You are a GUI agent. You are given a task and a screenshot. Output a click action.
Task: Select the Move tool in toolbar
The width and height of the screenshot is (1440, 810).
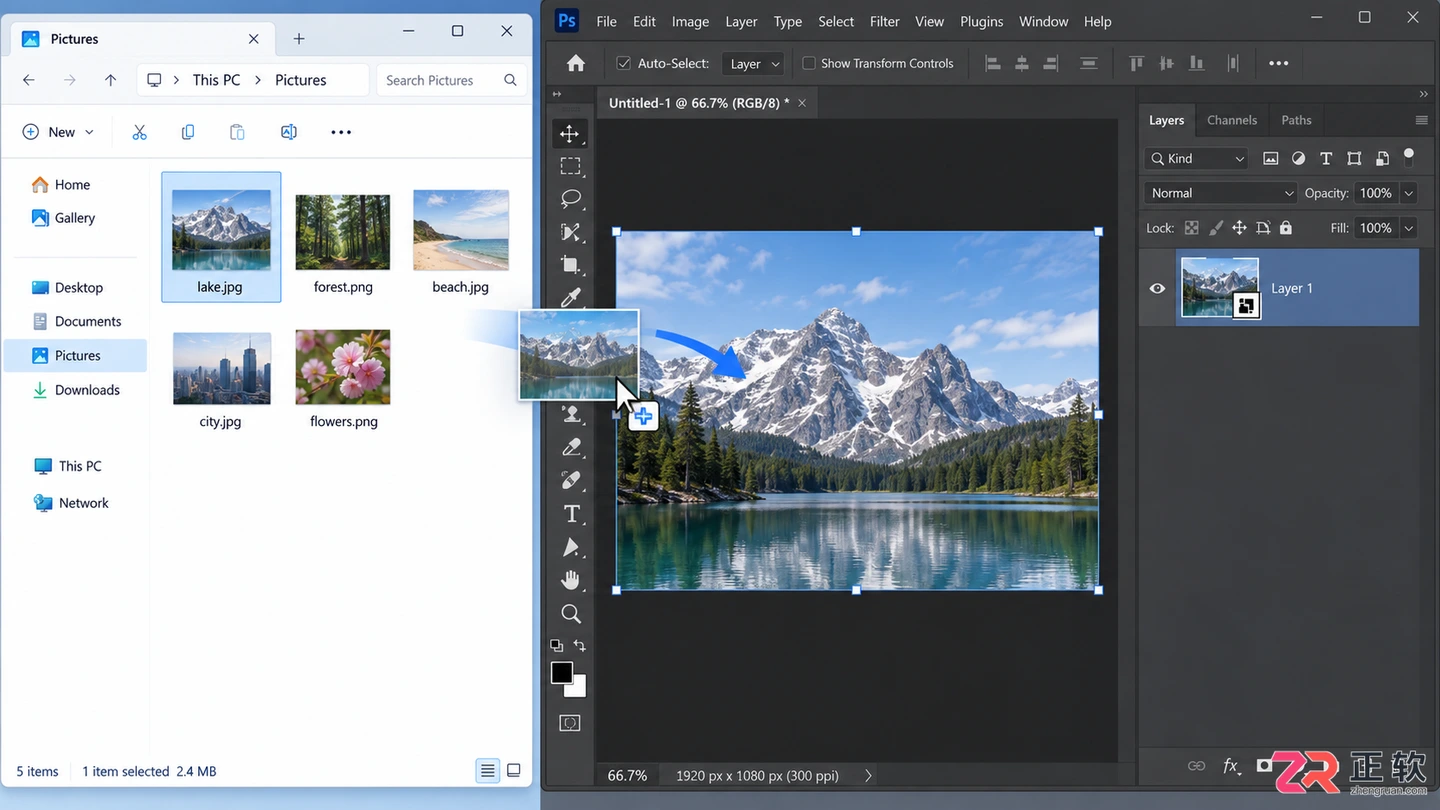[x=570, y=133]
